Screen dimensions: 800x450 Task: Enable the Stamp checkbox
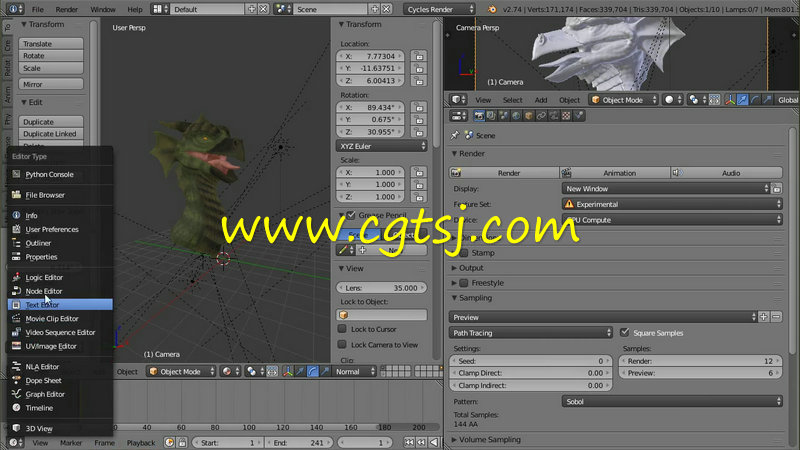click(x=464, y=253)
